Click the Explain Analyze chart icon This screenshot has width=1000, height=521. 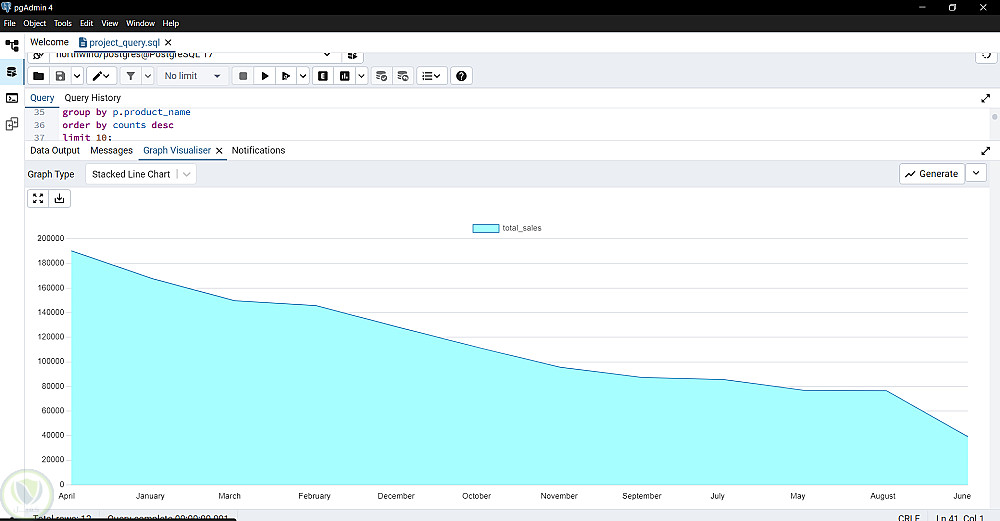(x=344, y=76)
